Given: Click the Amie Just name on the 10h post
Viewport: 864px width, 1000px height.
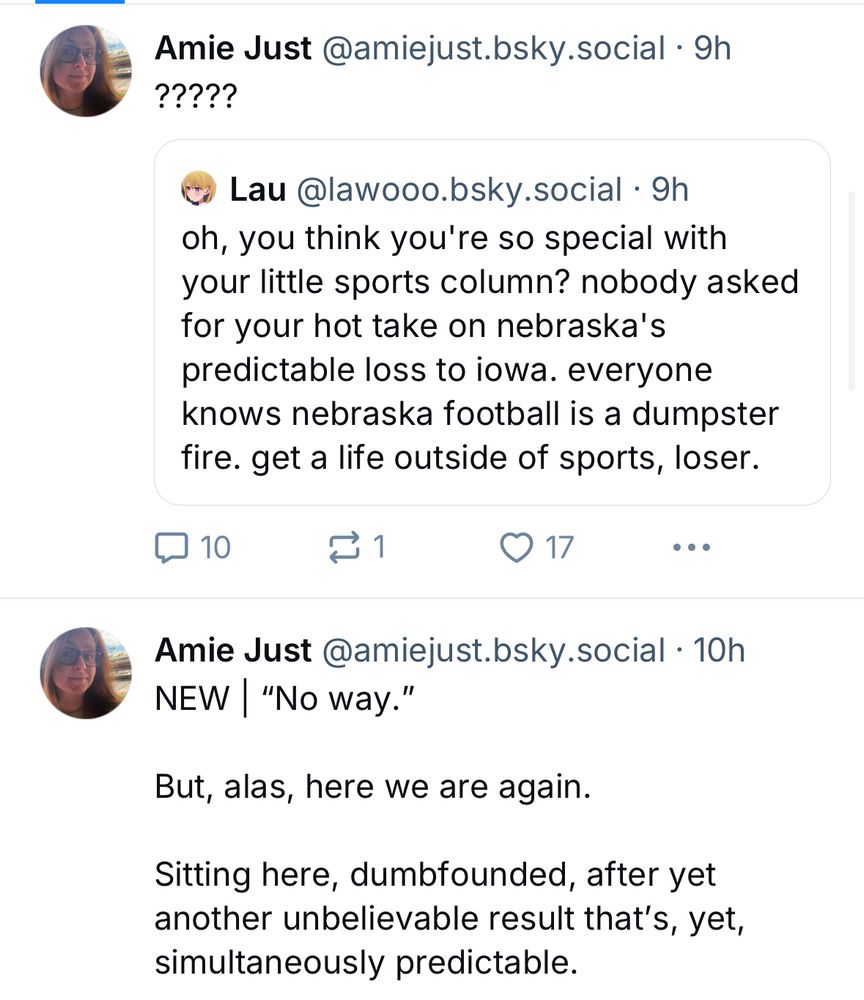Looking at the screenshot, I should [232, 650].
